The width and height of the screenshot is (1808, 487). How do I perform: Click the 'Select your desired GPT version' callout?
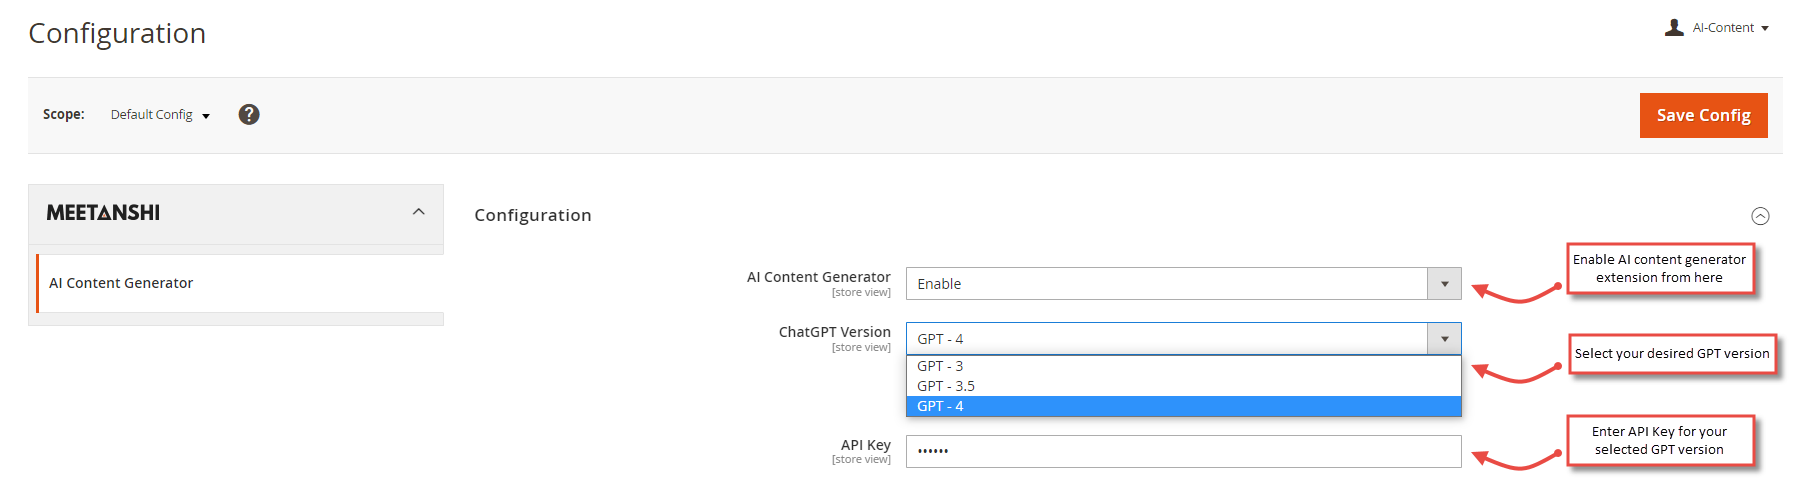coord(1671,354)
